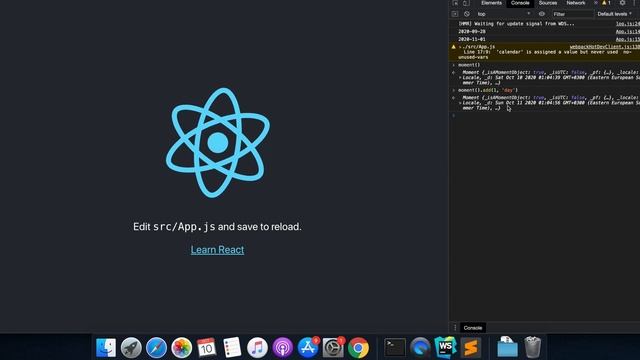Clear the console with the ban icon
Screen dimensions: 640x360
pos(467,14)
